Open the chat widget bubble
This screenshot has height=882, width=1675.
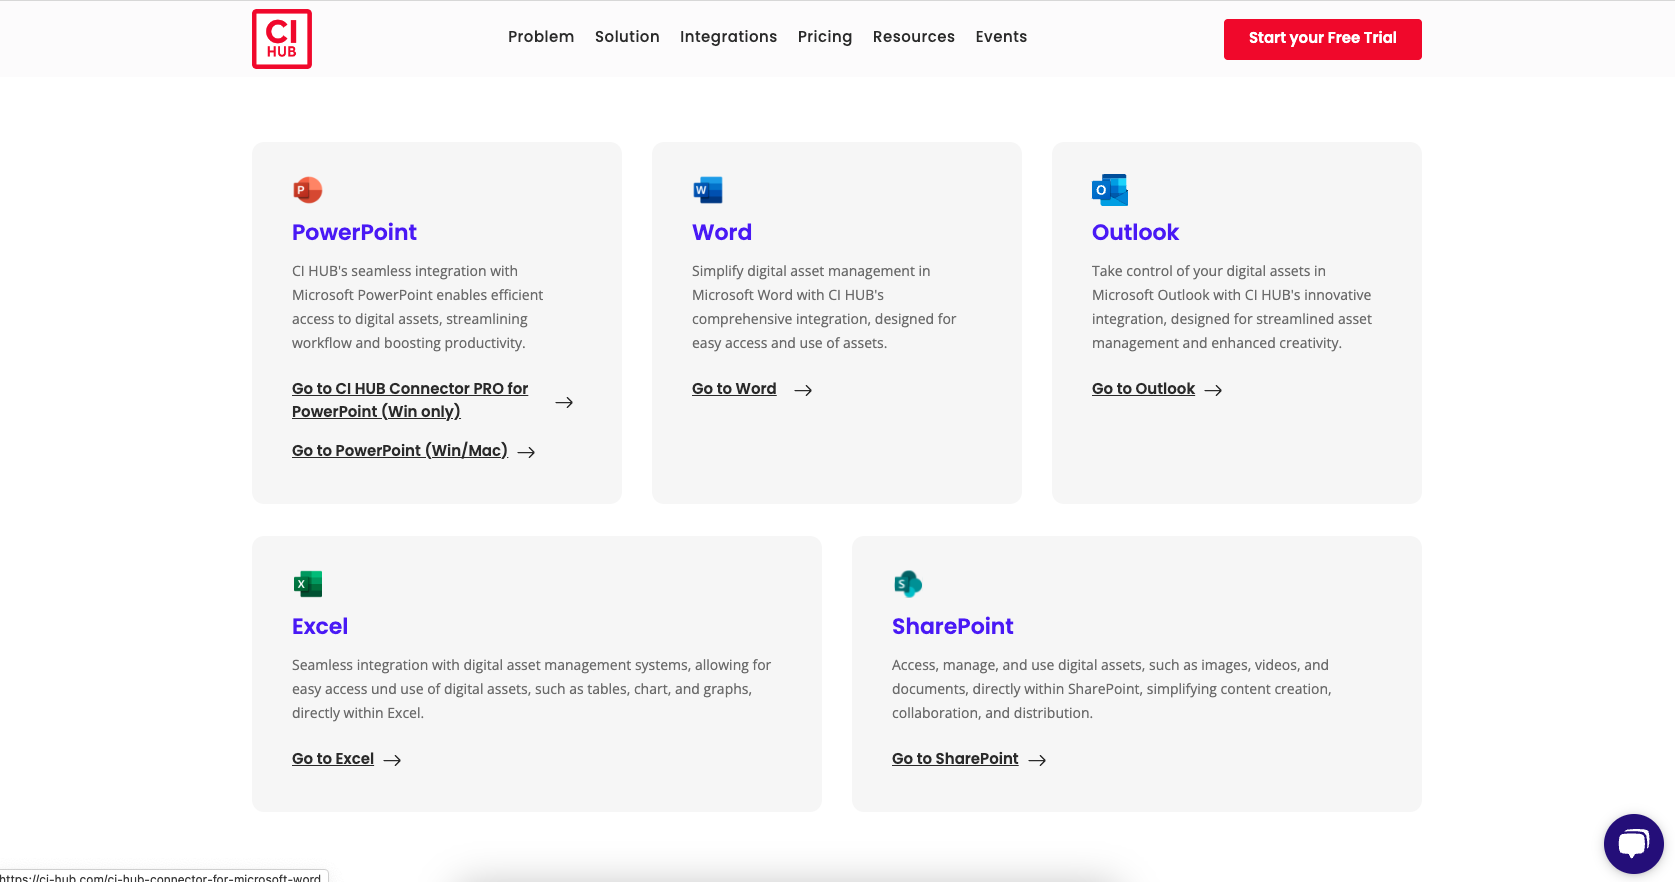(1633, 844)
